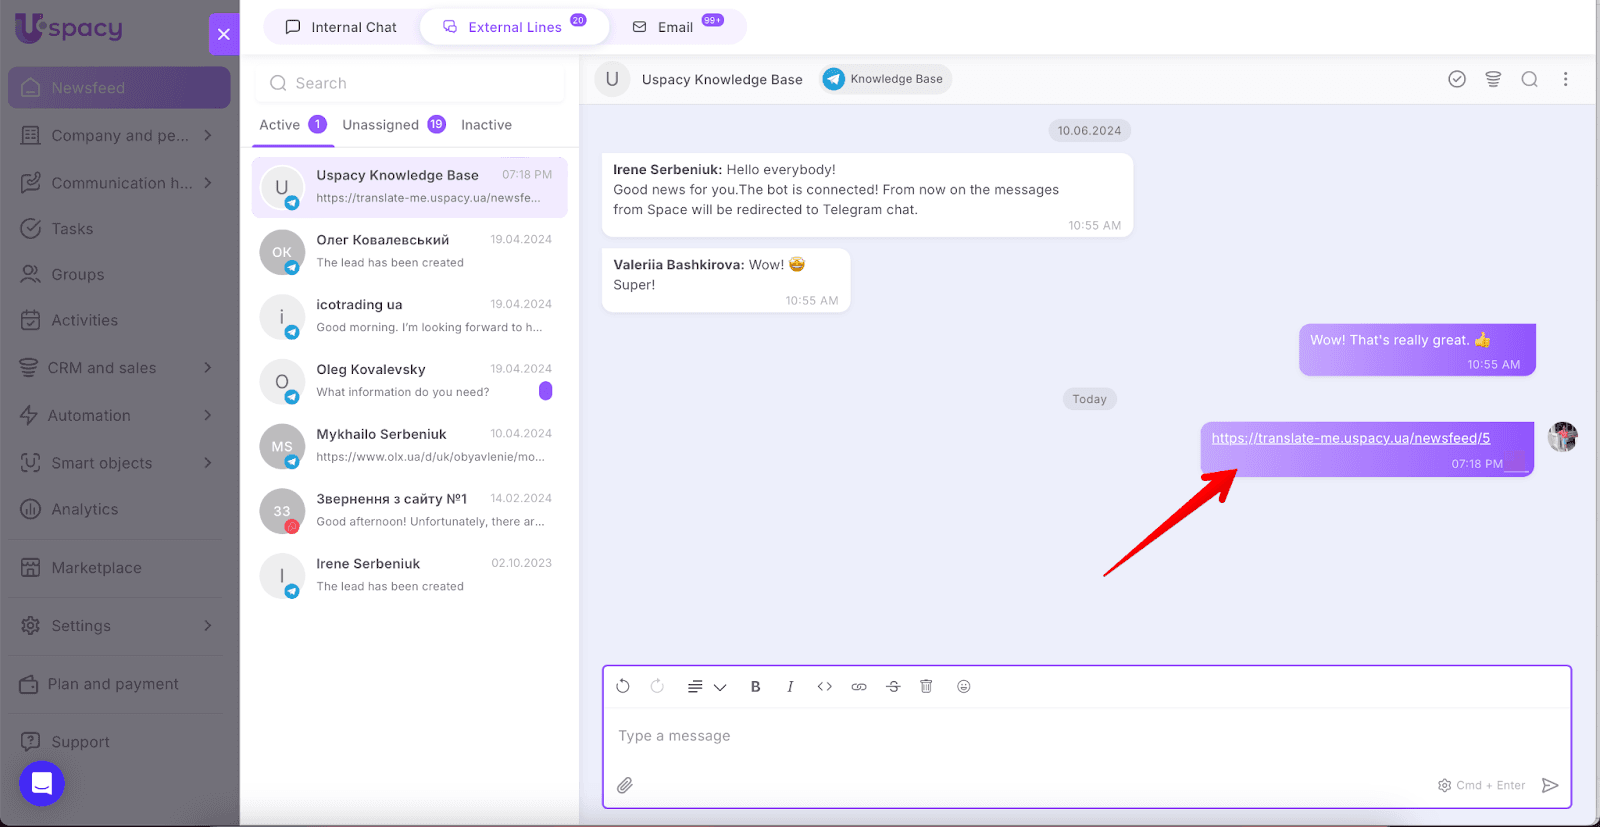Open the three-dot chat options menu
The image size is (1600, 827).
[1565, 79]
